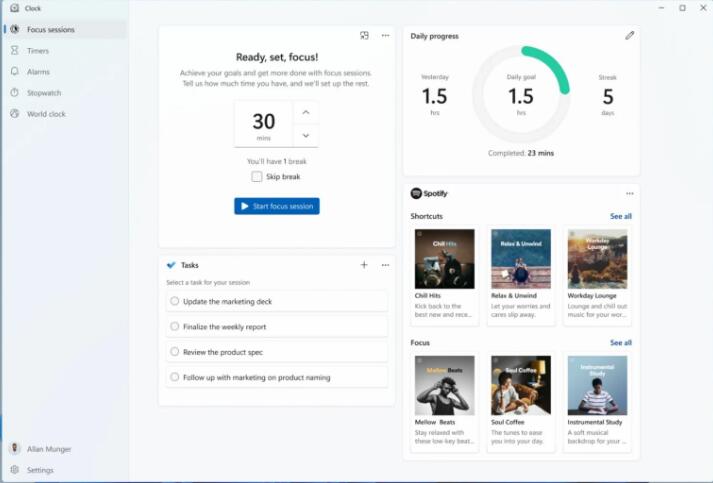
Task: Add a new task with the plus icon
Action: tap(364, 265)
